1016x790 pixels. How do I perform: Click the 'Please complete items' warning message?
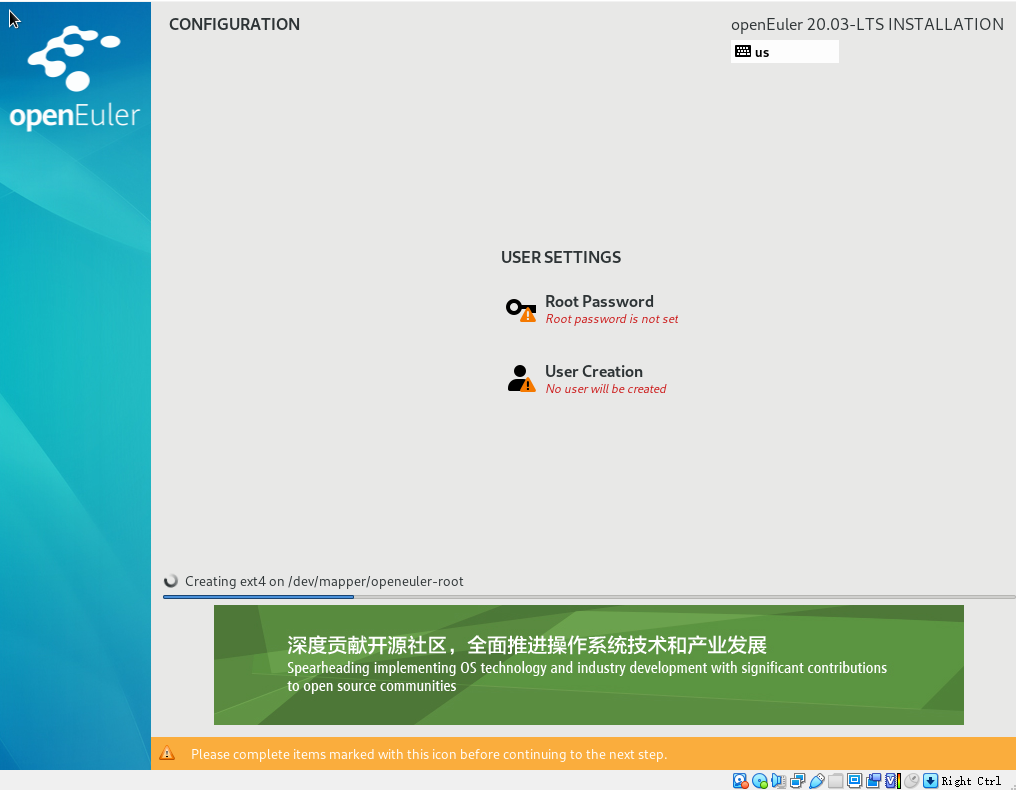tap(428, 754)
